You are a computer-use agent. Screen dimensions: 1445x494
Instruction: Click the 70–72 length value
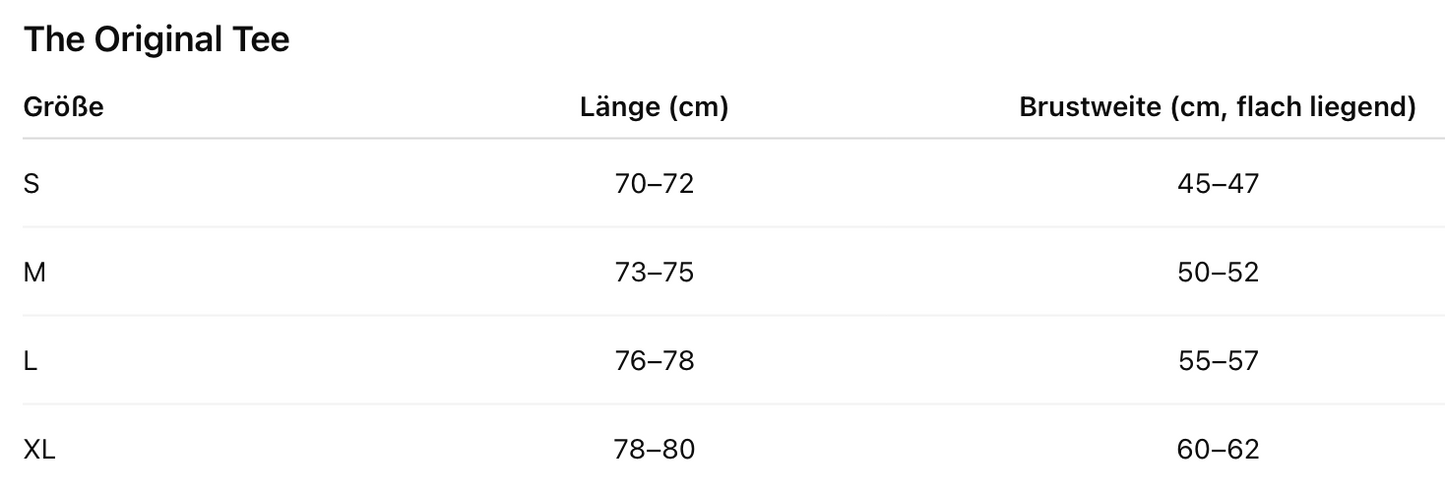pos(654,184)
